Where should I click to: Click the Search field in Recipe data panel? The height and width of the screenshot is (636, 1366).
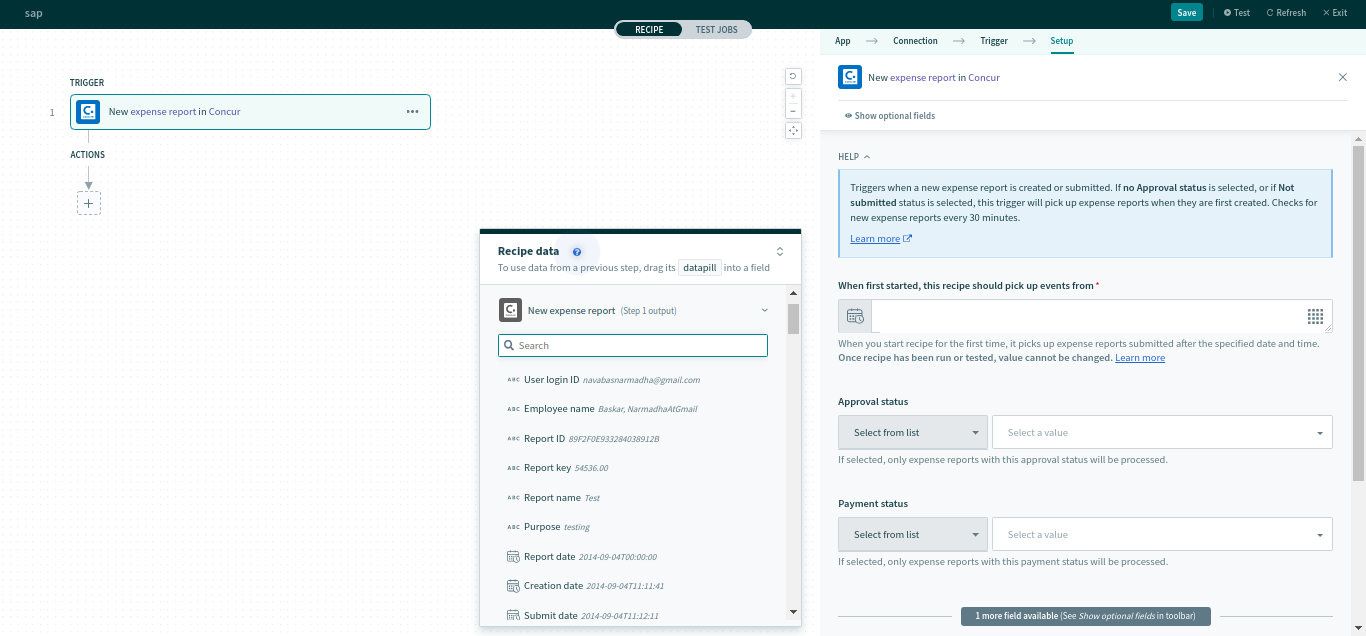point(632,344)
